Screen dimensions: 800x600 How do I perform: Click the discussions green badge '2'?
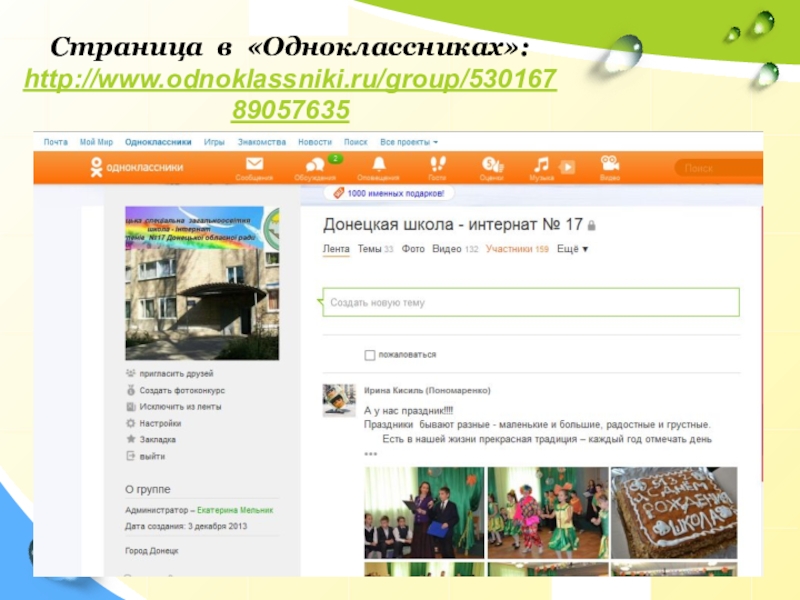335,159
